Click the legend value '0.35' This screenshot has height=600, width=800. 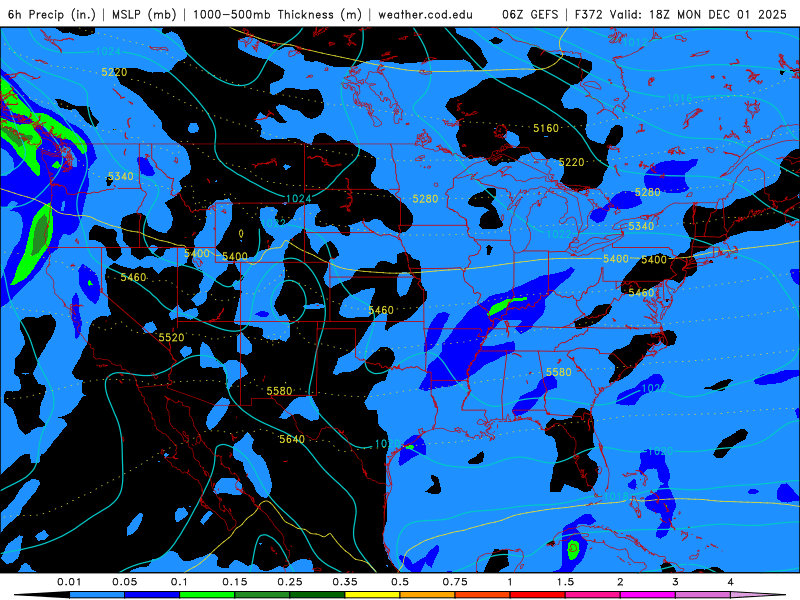(345, 582)
